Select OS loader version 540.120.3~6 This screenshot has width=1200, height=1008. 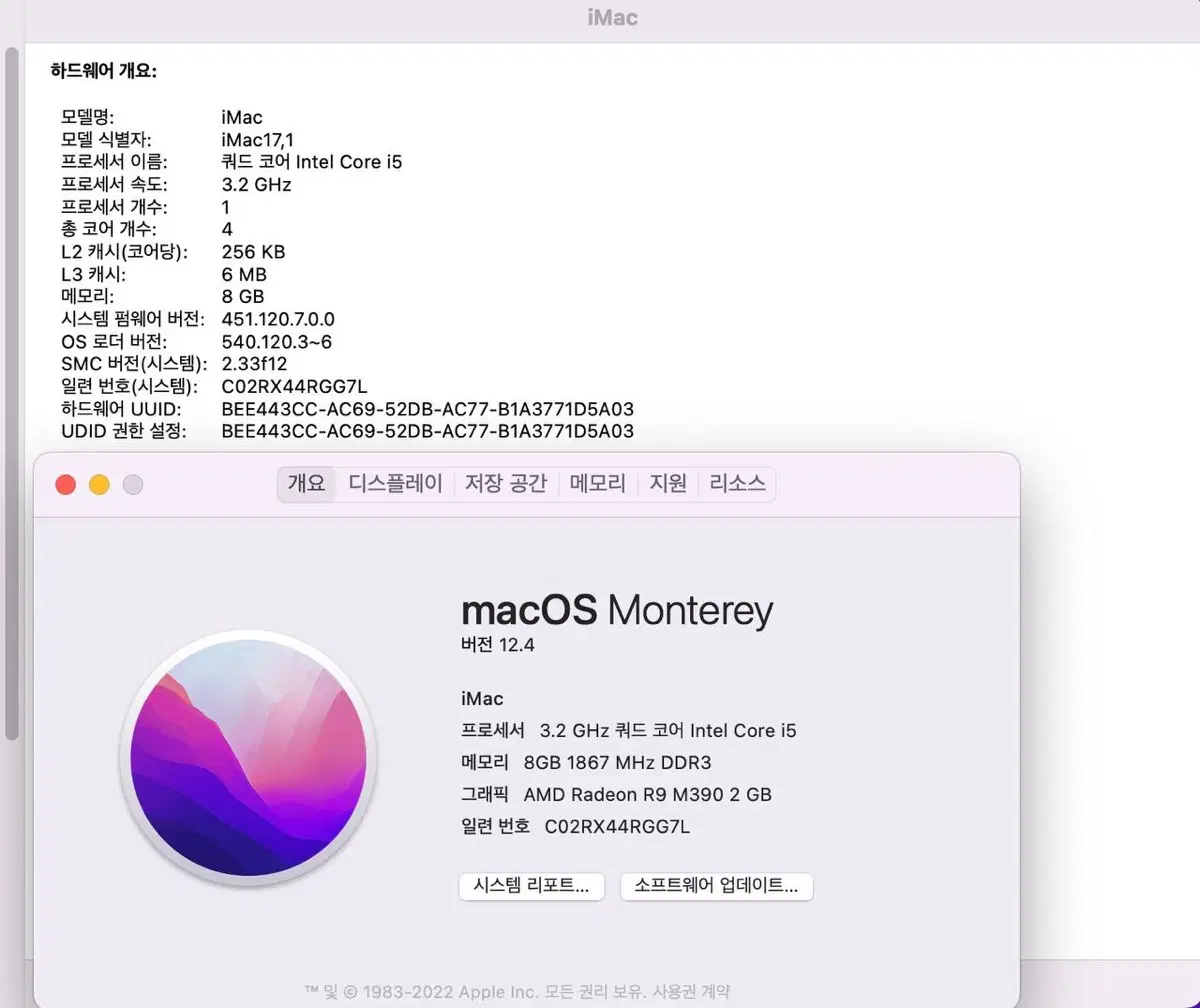click(x=277, y=342)
